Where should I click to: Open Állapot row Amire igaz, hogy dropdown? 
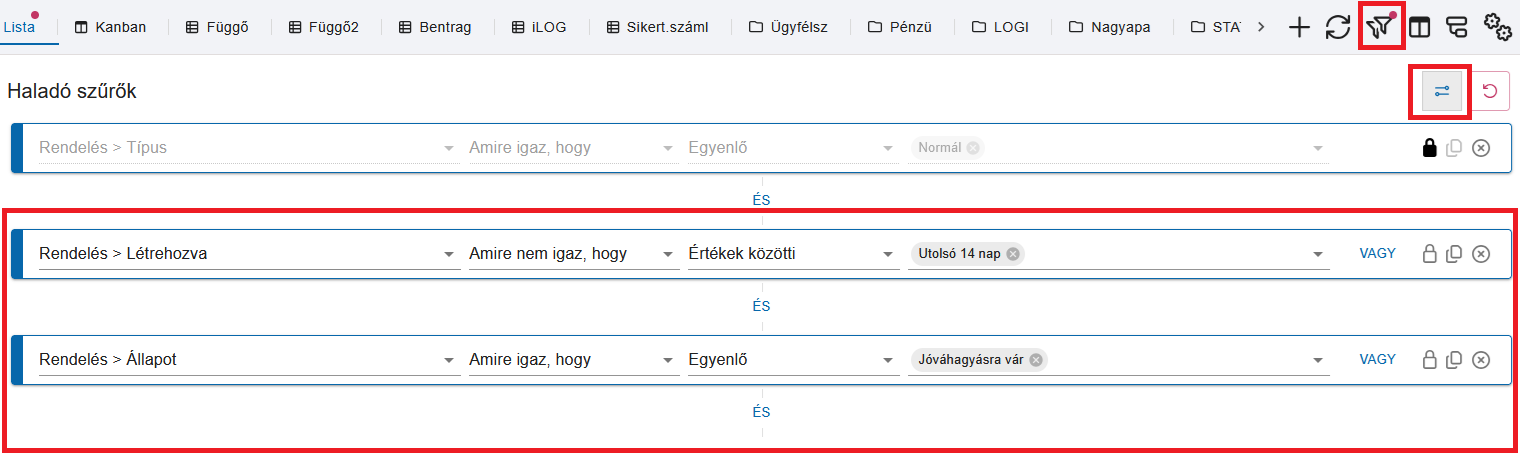coord(574,360)
